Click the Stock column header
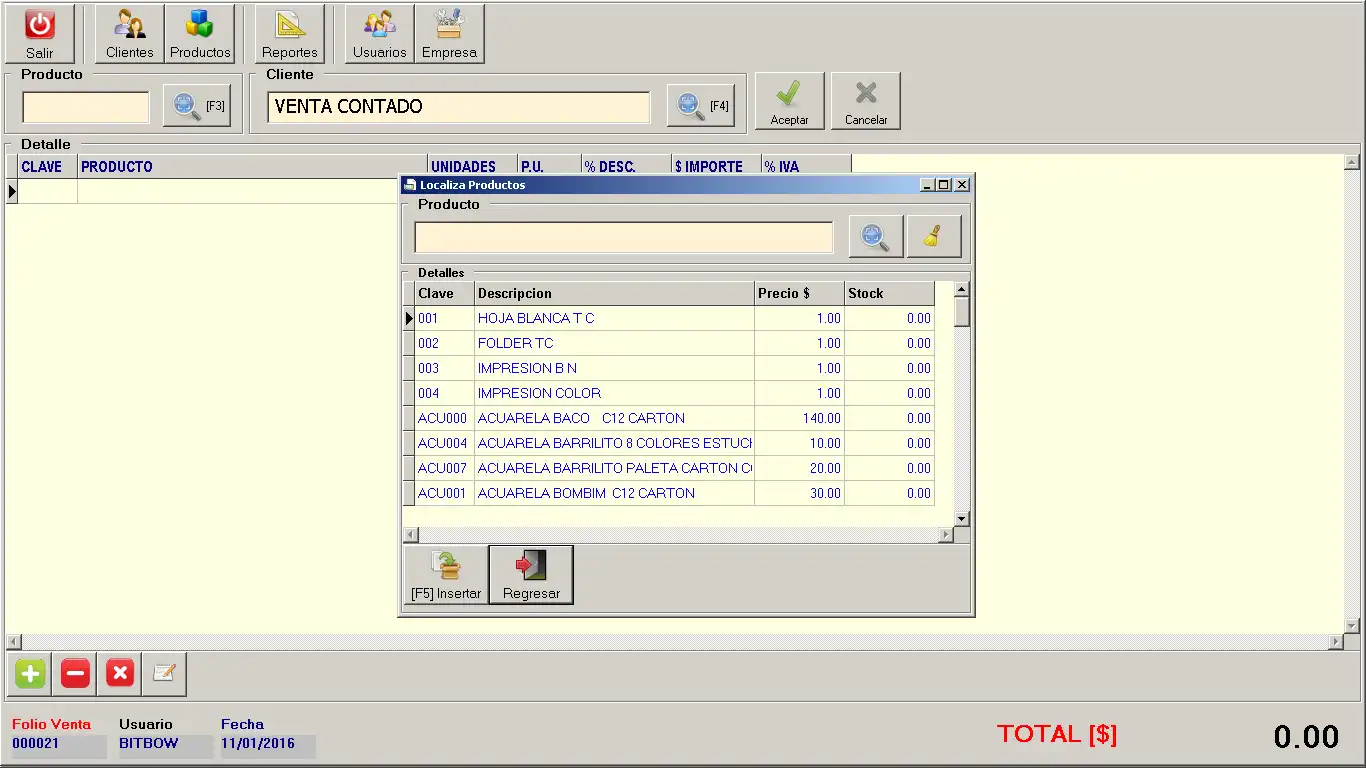The image size is (1366, 768). pos(889,293)
